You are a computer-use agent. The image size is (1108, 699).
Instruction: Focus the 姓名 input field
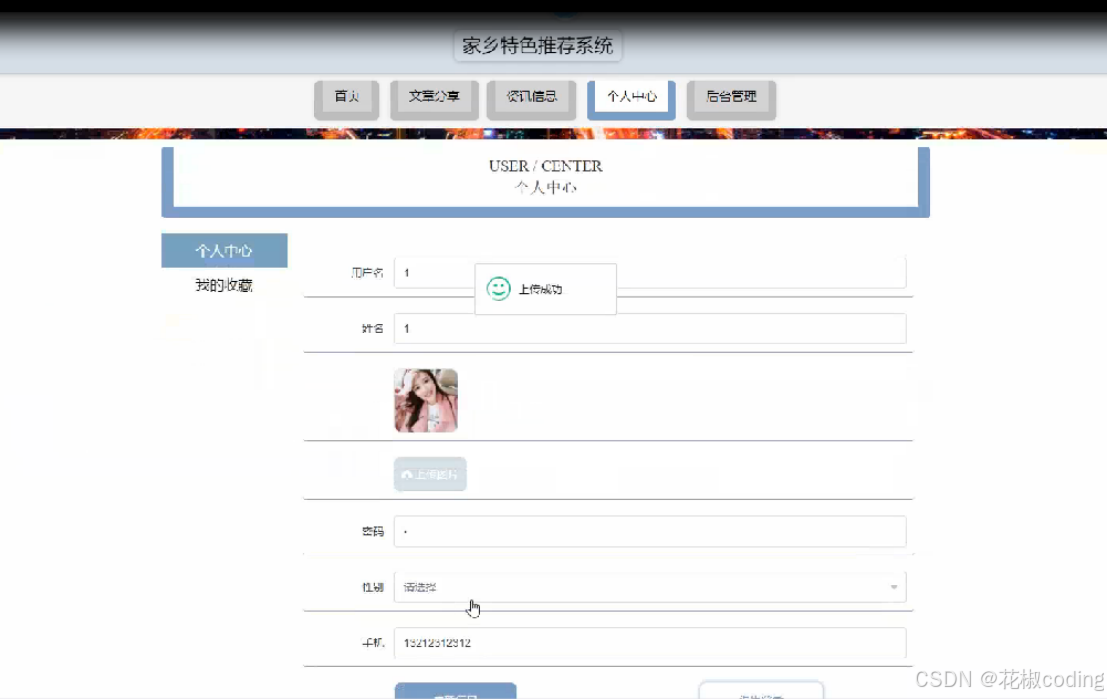pos(649,329)
